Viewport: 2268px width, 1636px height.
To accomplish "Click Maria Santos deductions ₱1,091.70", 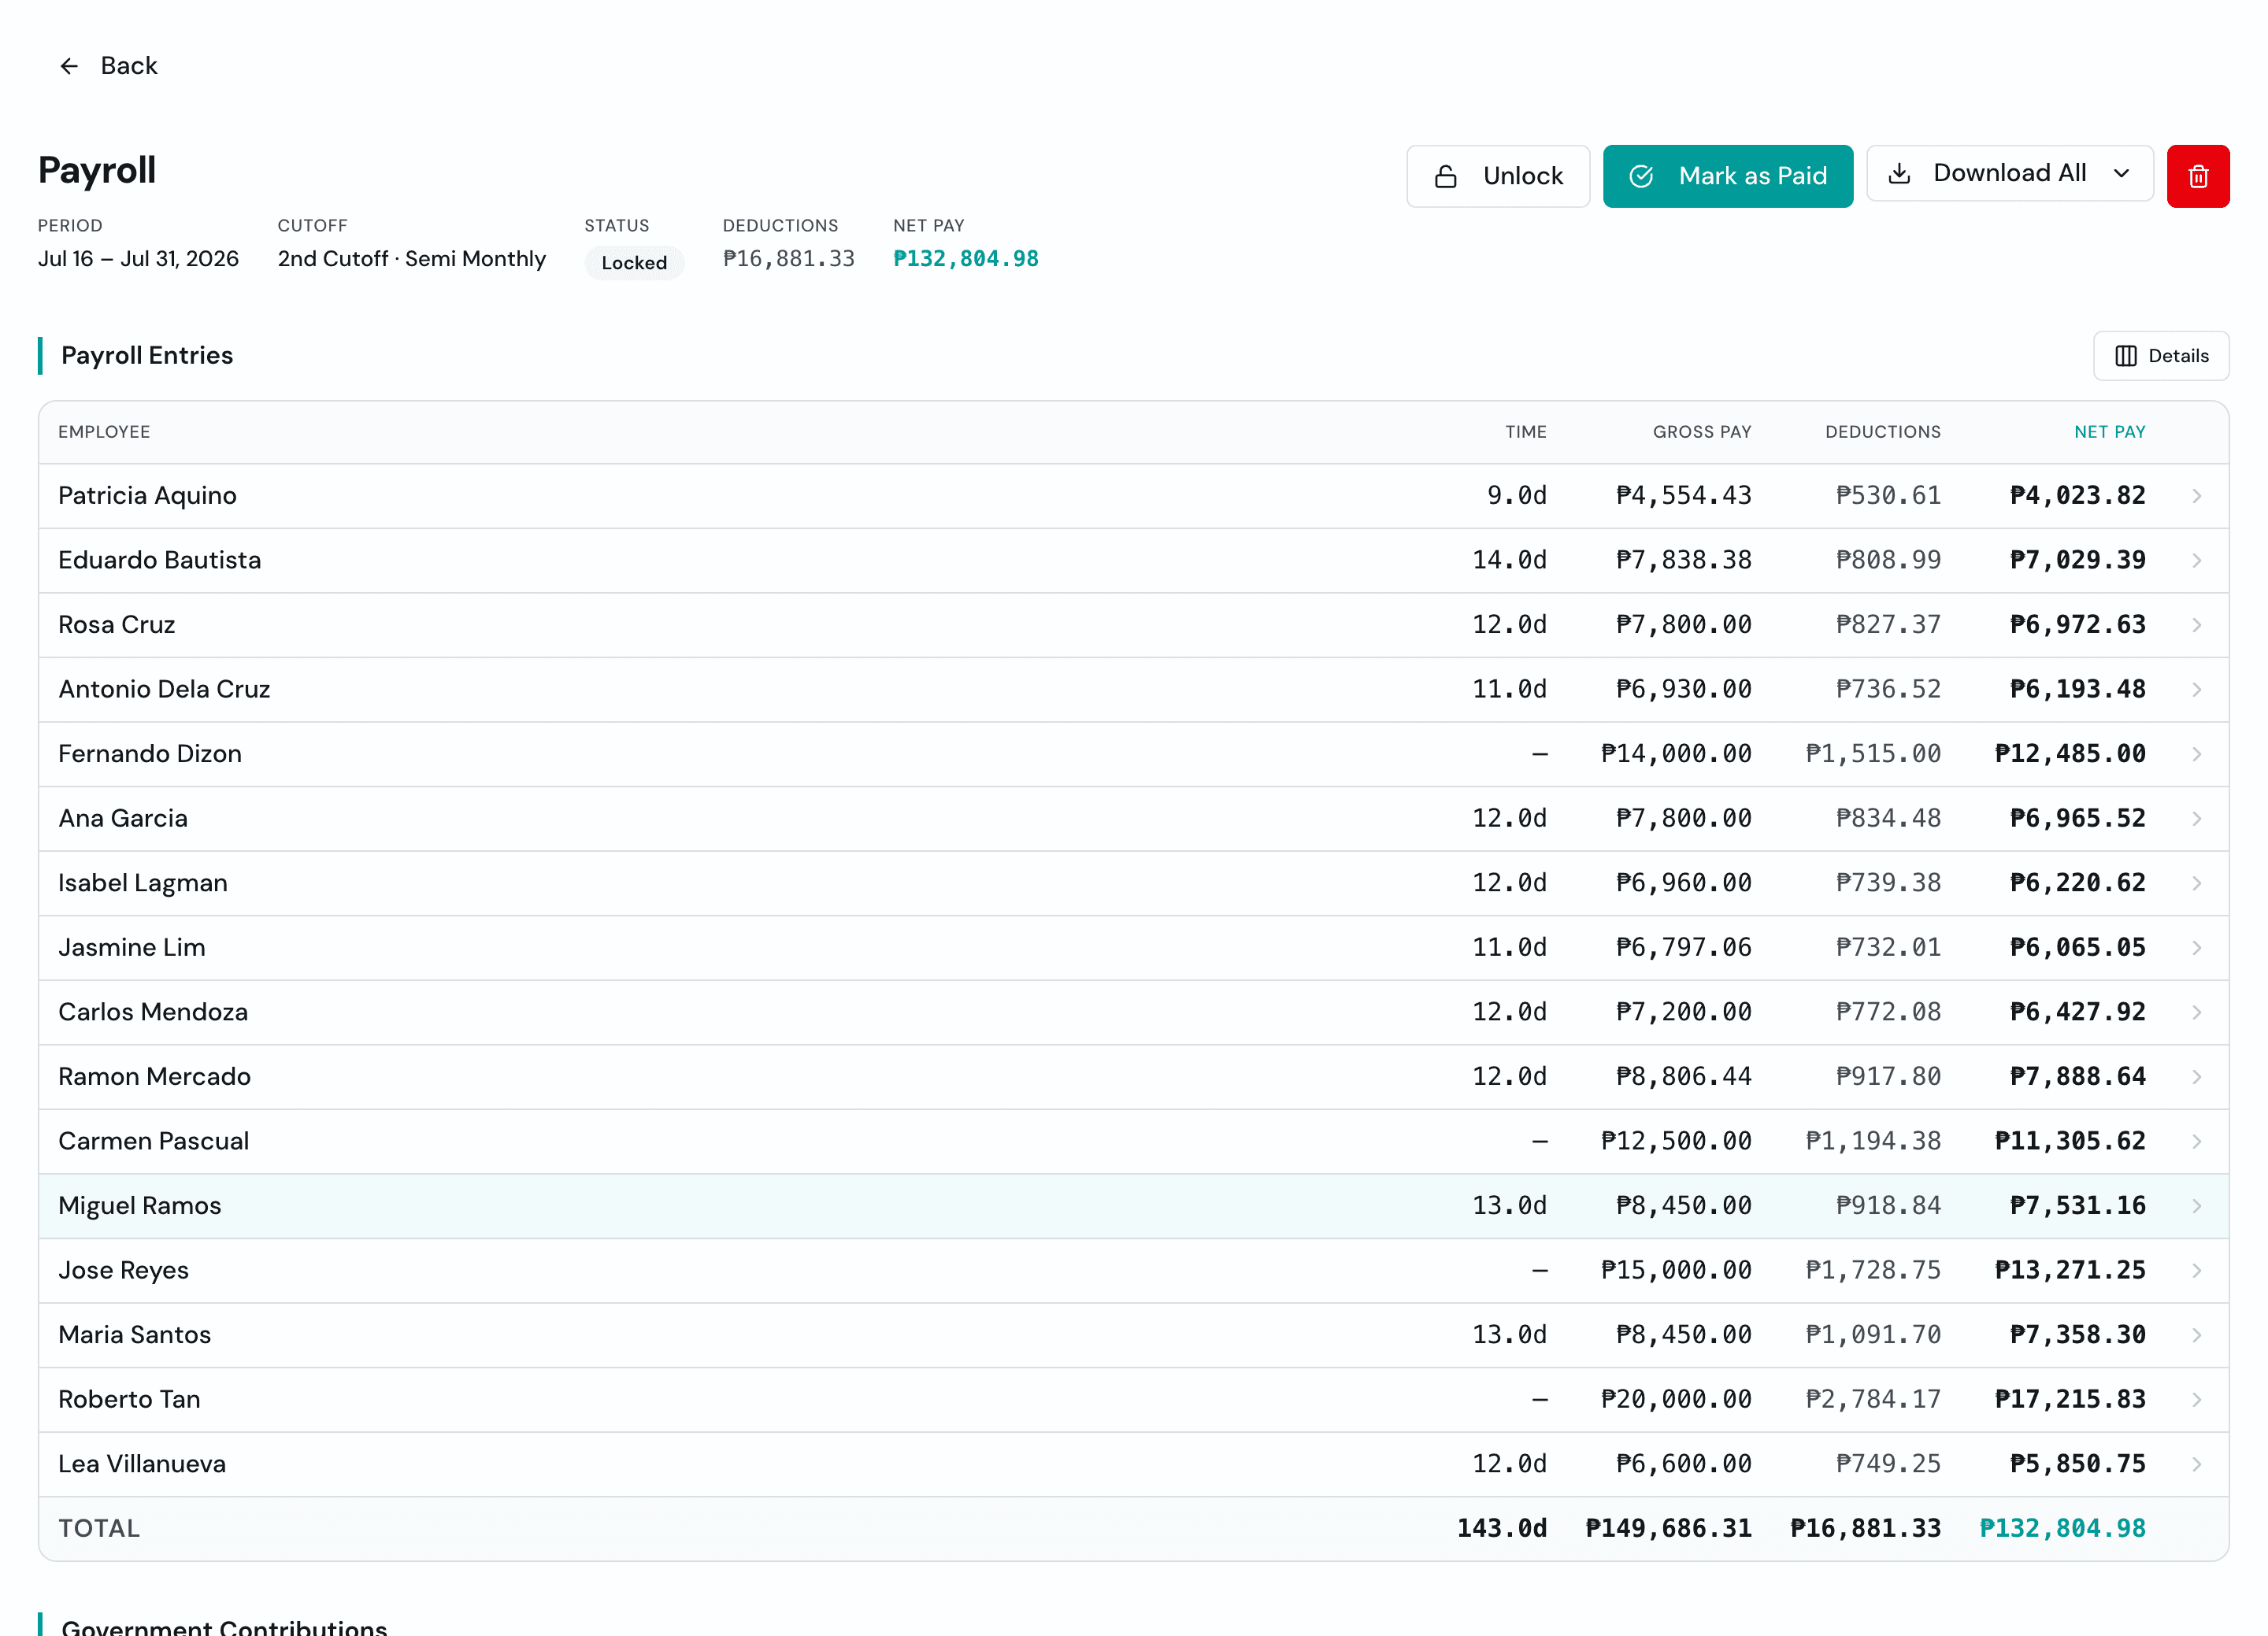I will pos(1873,1335).
